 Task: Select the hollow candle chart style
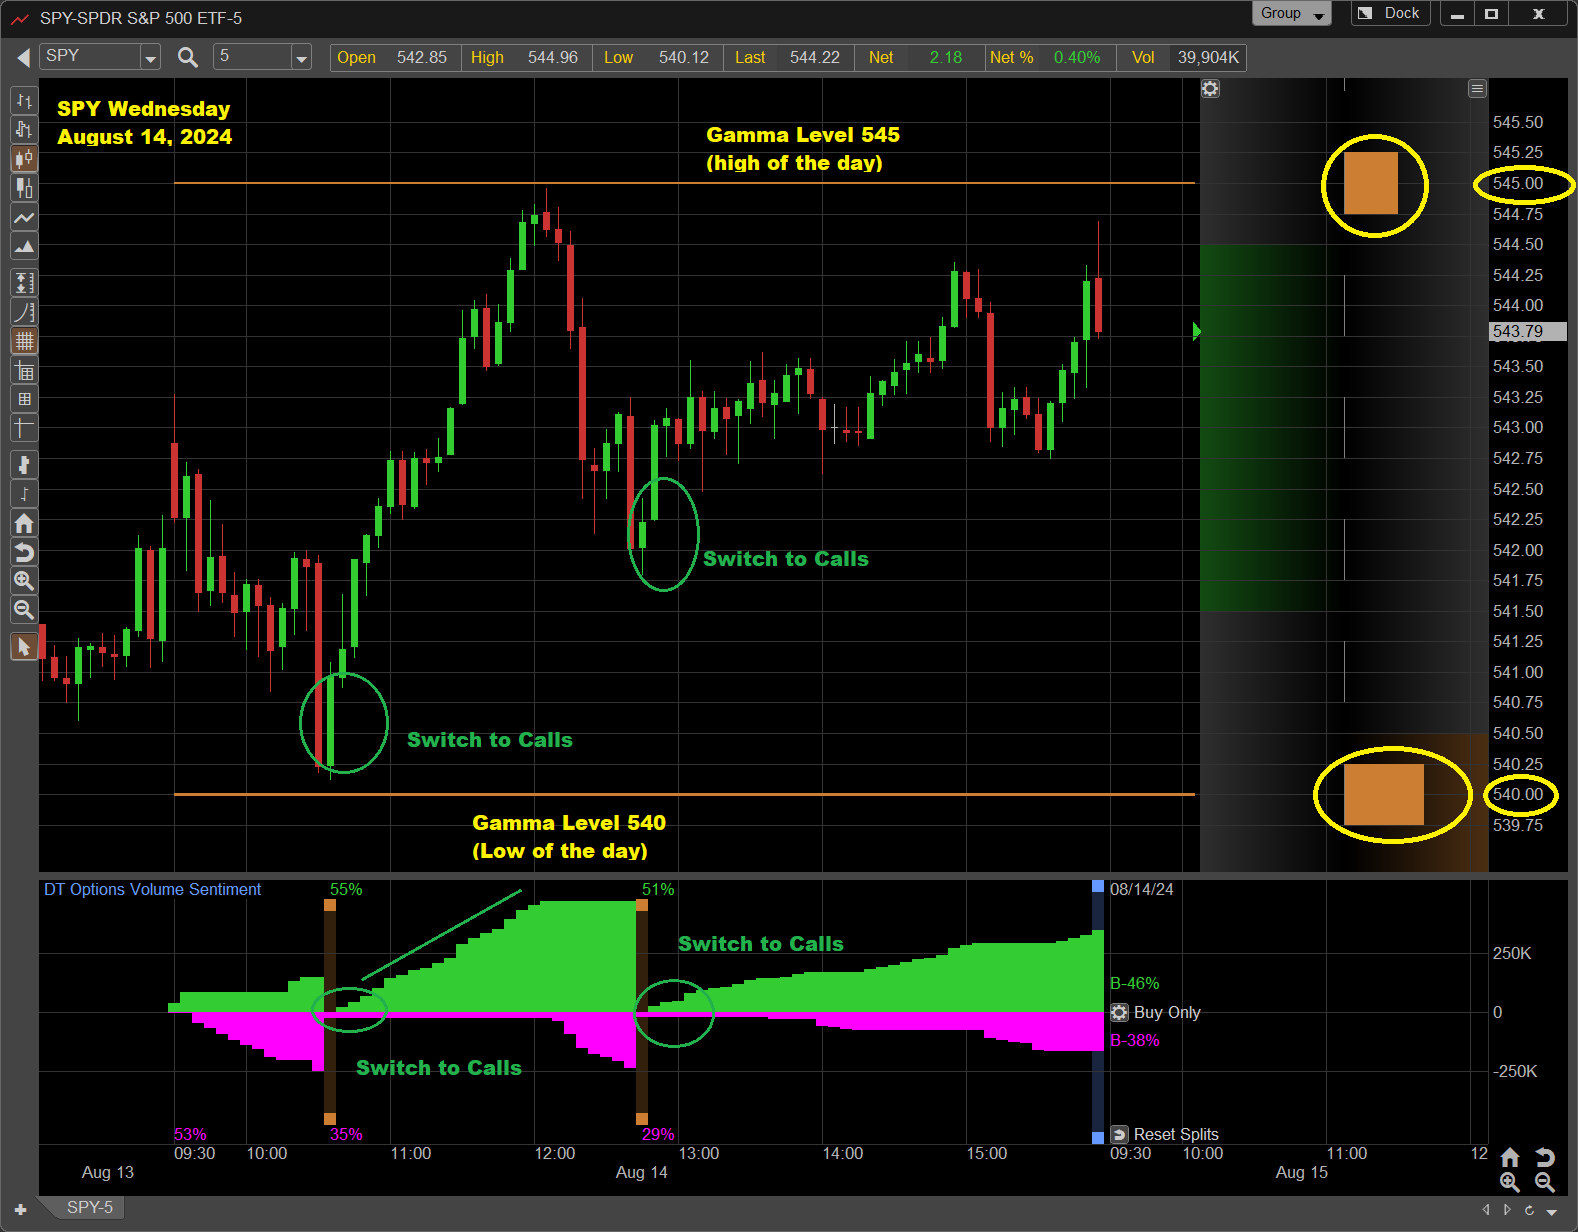click(24, 188)
